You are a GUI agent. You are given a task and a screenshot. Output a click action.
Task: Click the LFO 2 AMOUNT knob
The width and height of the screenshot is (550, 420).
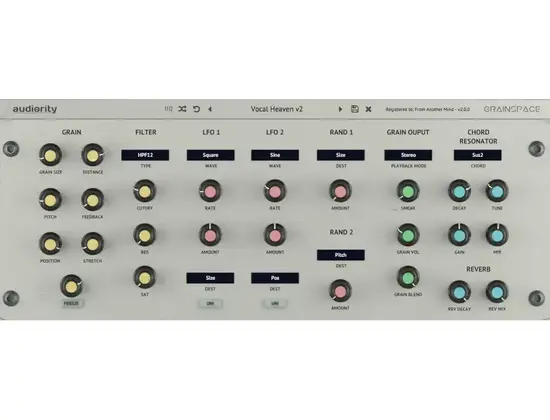tap(275, 235)
